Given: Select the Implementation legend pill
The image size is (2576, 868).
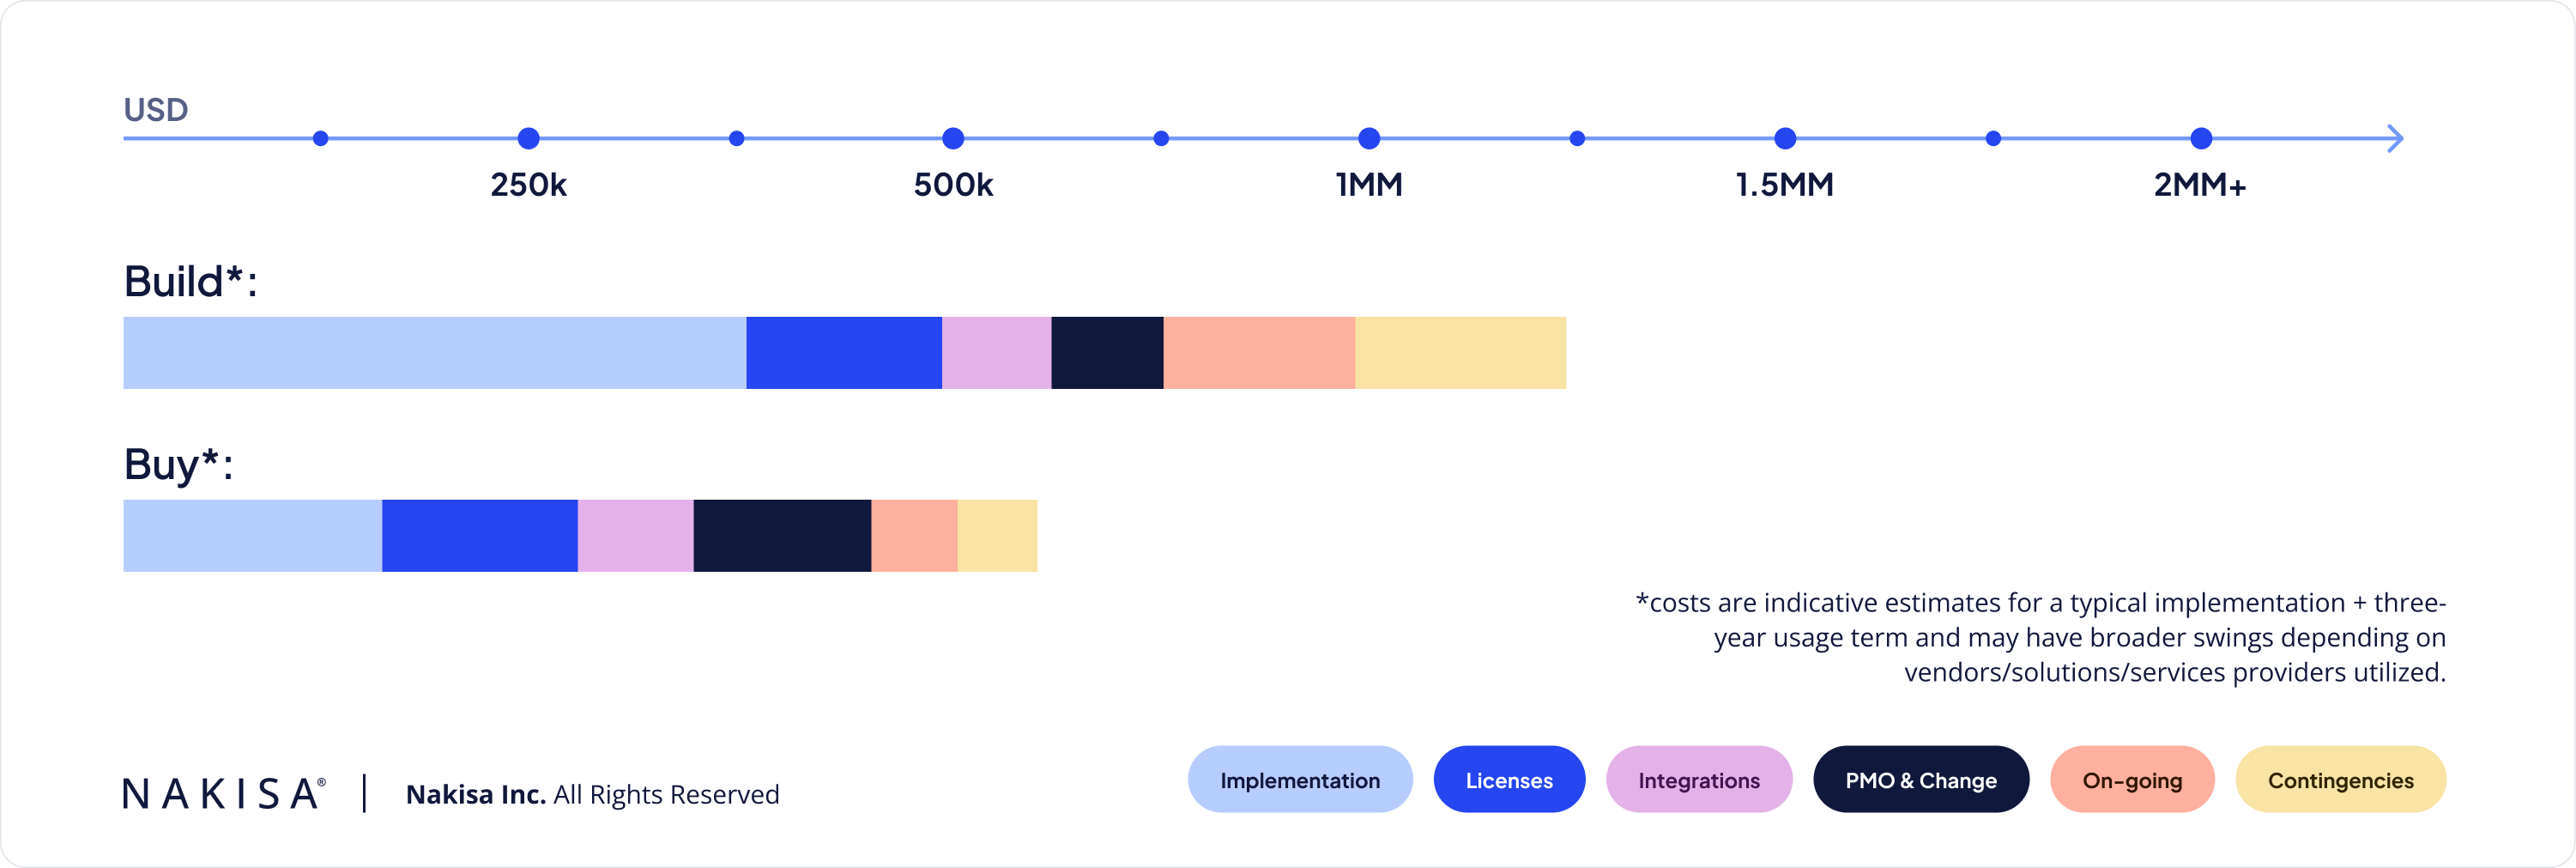Looking at the screenshot, I should [x=1299, y=780].
